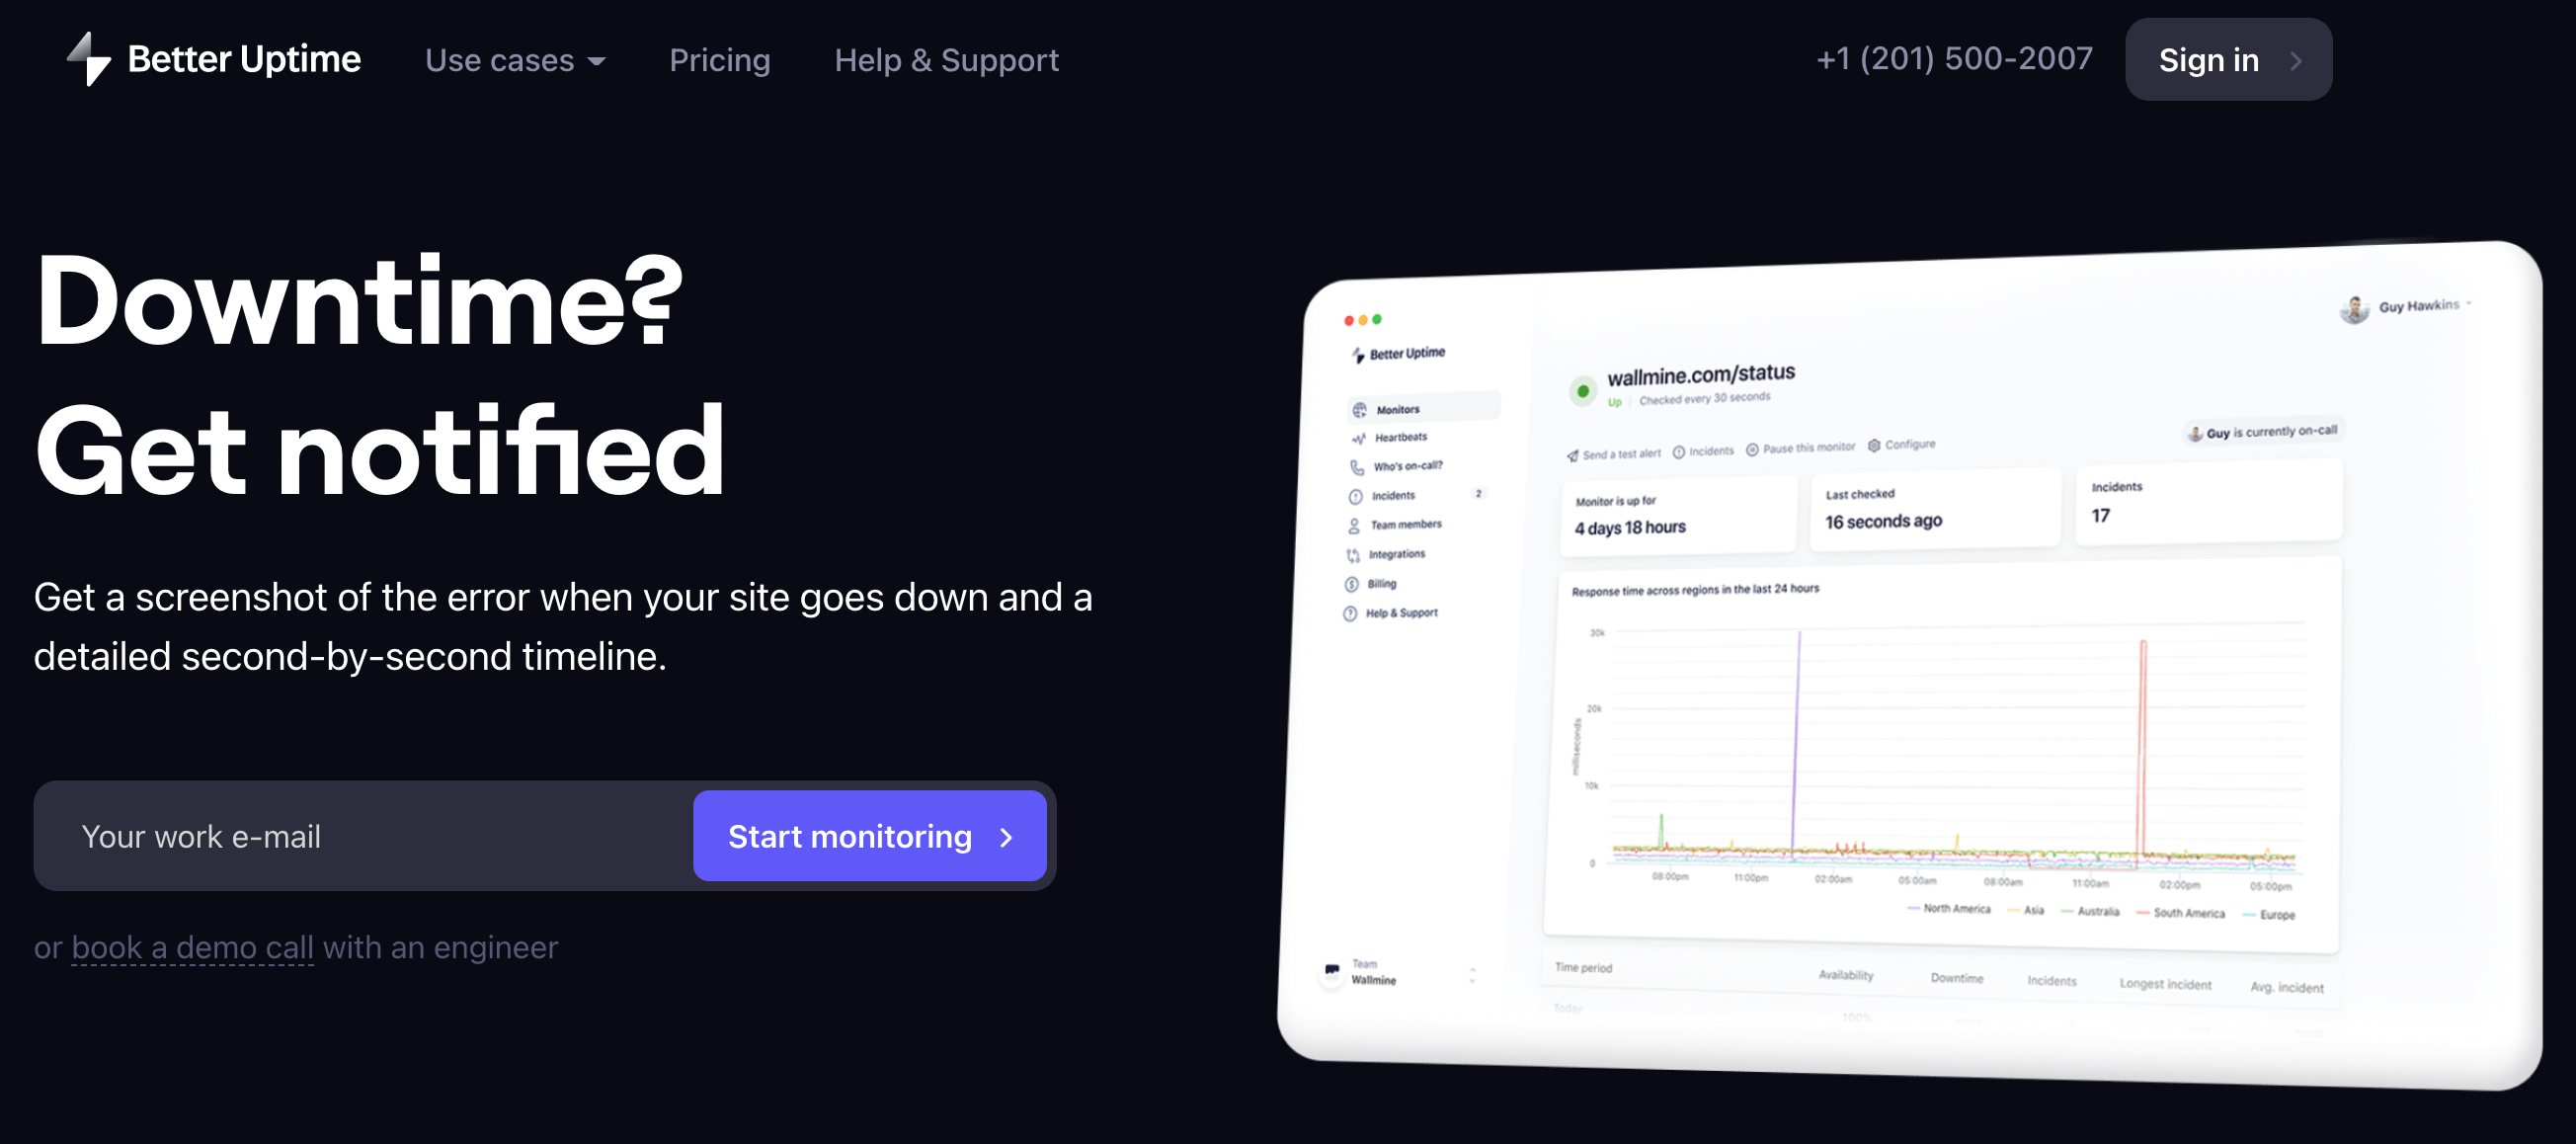Select Monitors globe icon in preview sidebar
Image resolution: width=2576 pixels, height=1144 pixels.
point(1359,410)
